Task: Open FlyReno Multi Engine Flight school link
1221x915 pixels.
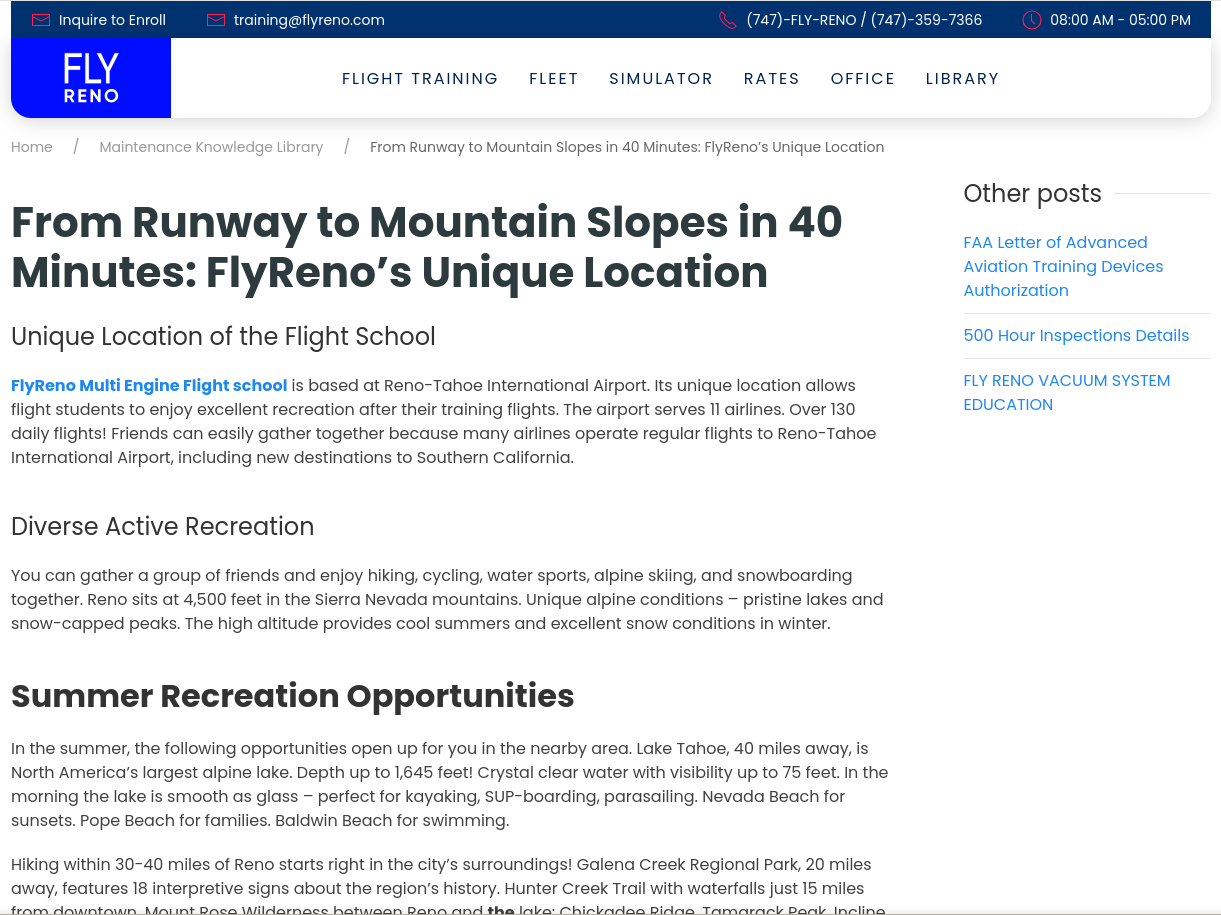Action: click(x=149, y=385)
